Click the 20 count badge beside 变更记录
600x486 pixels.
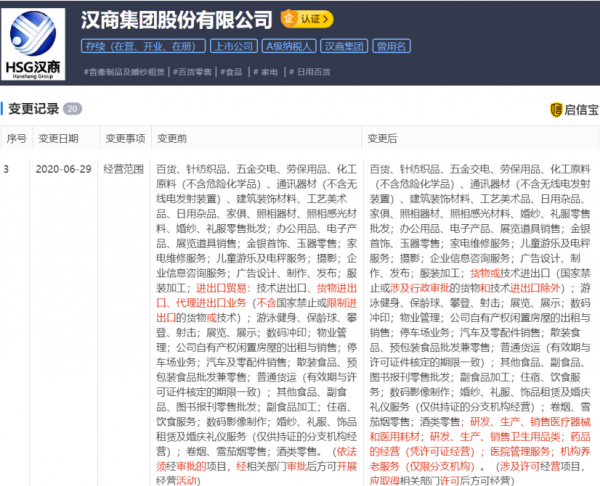pyautogui.click(x=72, y=109)
